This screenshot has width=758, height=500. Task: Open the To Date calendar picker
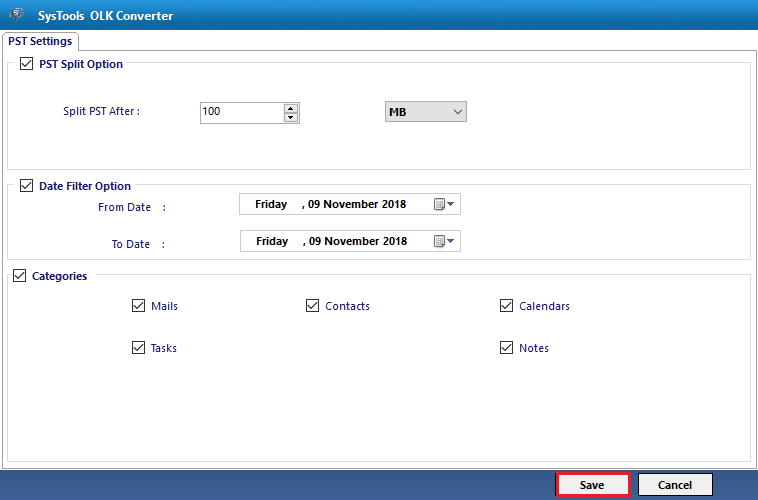tap(444, 241)
